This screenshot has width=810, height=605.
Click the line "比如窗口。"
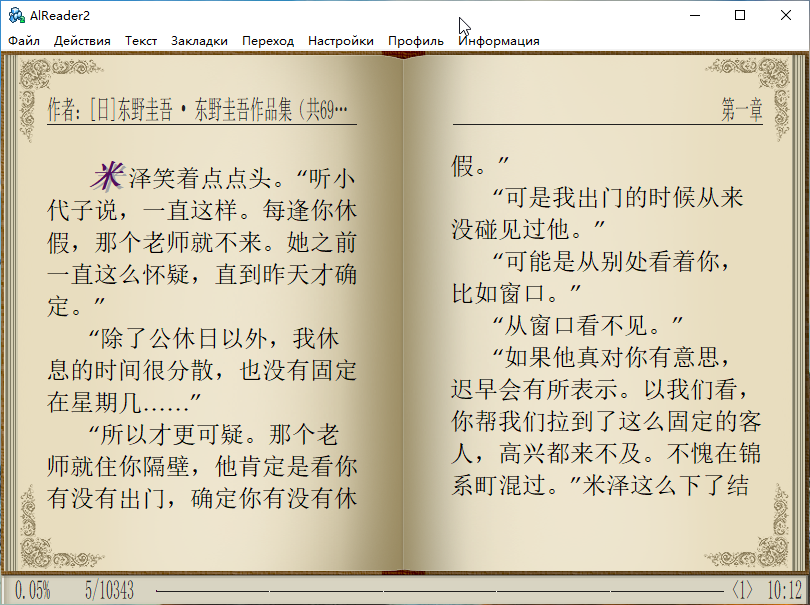(x=516, y=293)
